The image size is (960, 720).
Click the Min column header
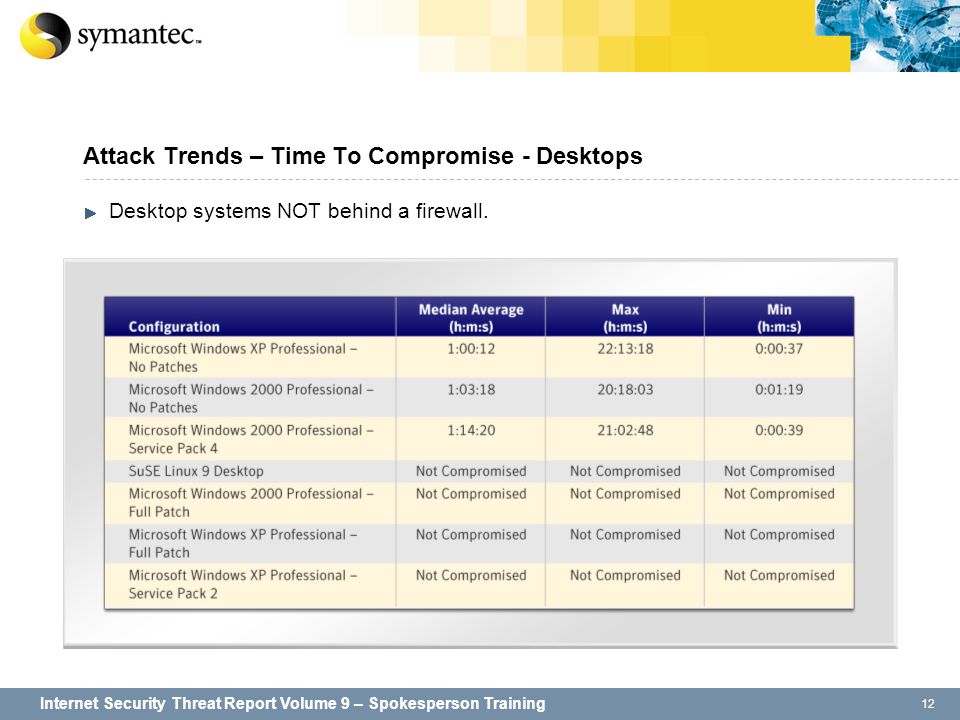pos(779,318)
